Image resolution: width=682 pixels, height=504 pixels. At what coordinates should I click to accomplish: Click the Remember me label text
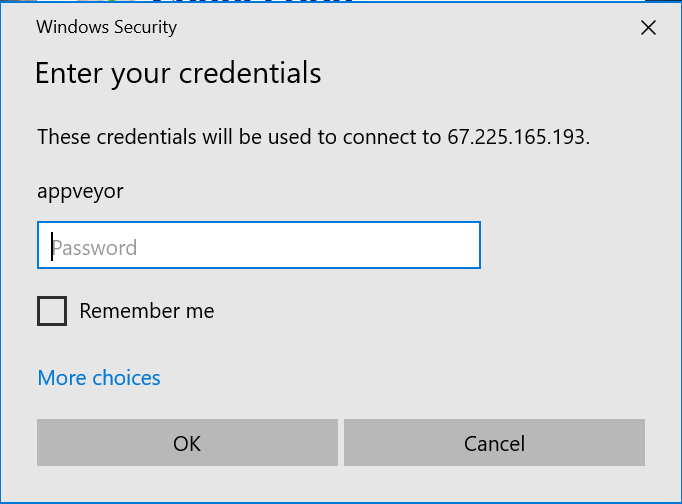tap(147, 311)
